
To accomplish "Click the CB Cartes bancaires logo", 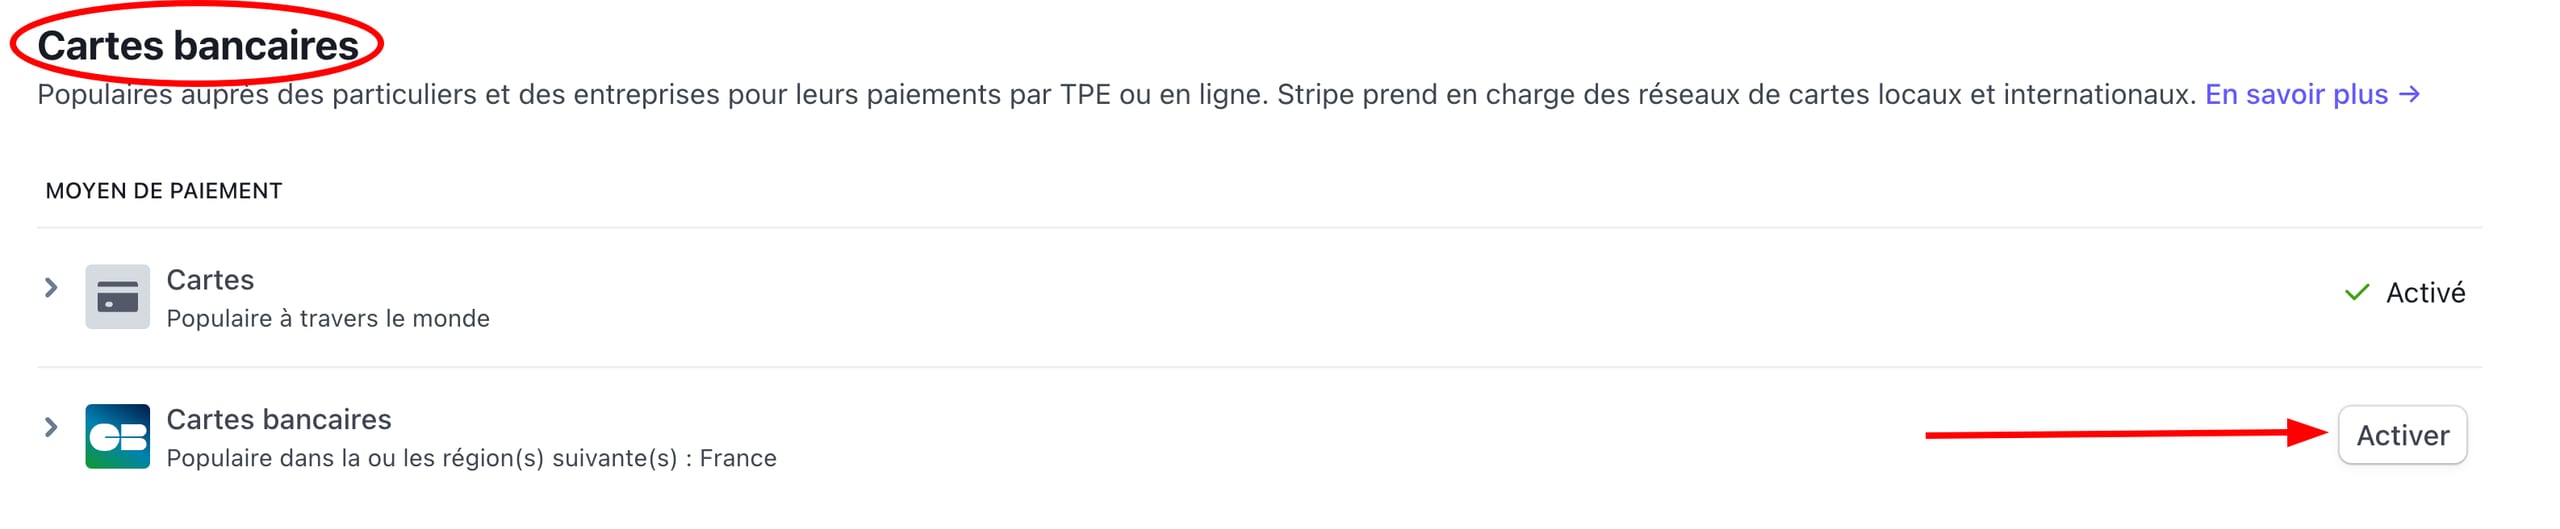I will click(x=117, y=437).
